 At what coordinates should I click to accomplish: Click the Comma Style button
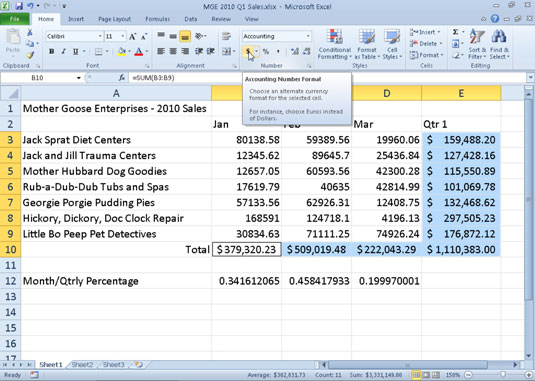(x=278, y=52)
